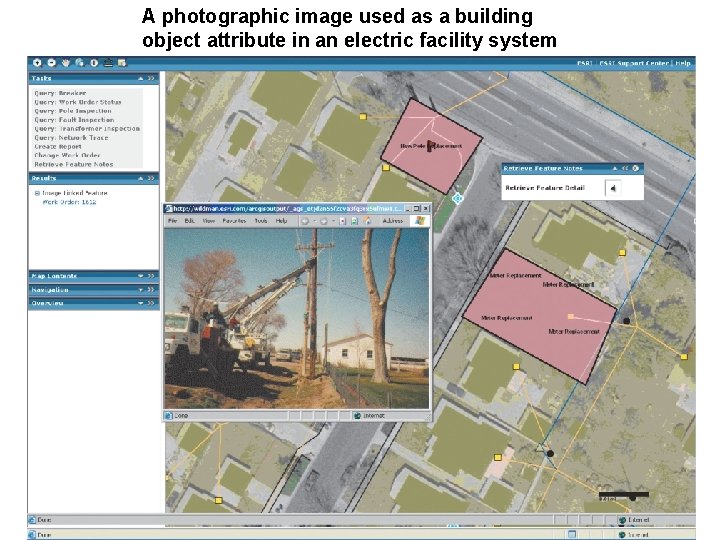Open the Retrieve Feature Notes task
The width and height of the screenshot is (720, 540).
point(73,164)
